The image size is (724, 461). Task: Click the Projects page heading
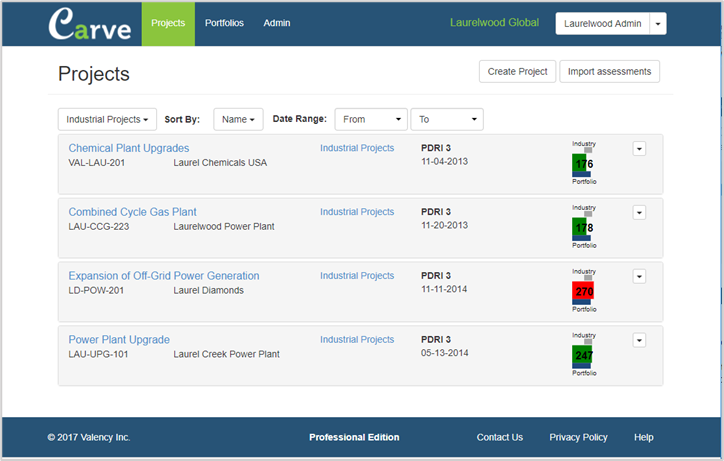94,74
